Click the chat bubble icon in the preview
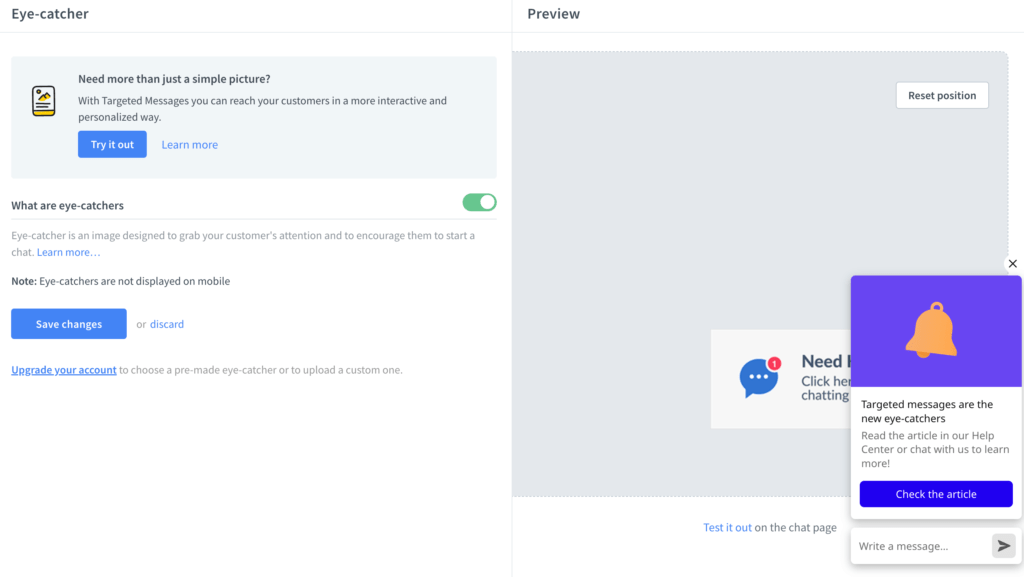This screenshot has width=1024, height=577. click(757, 379)
